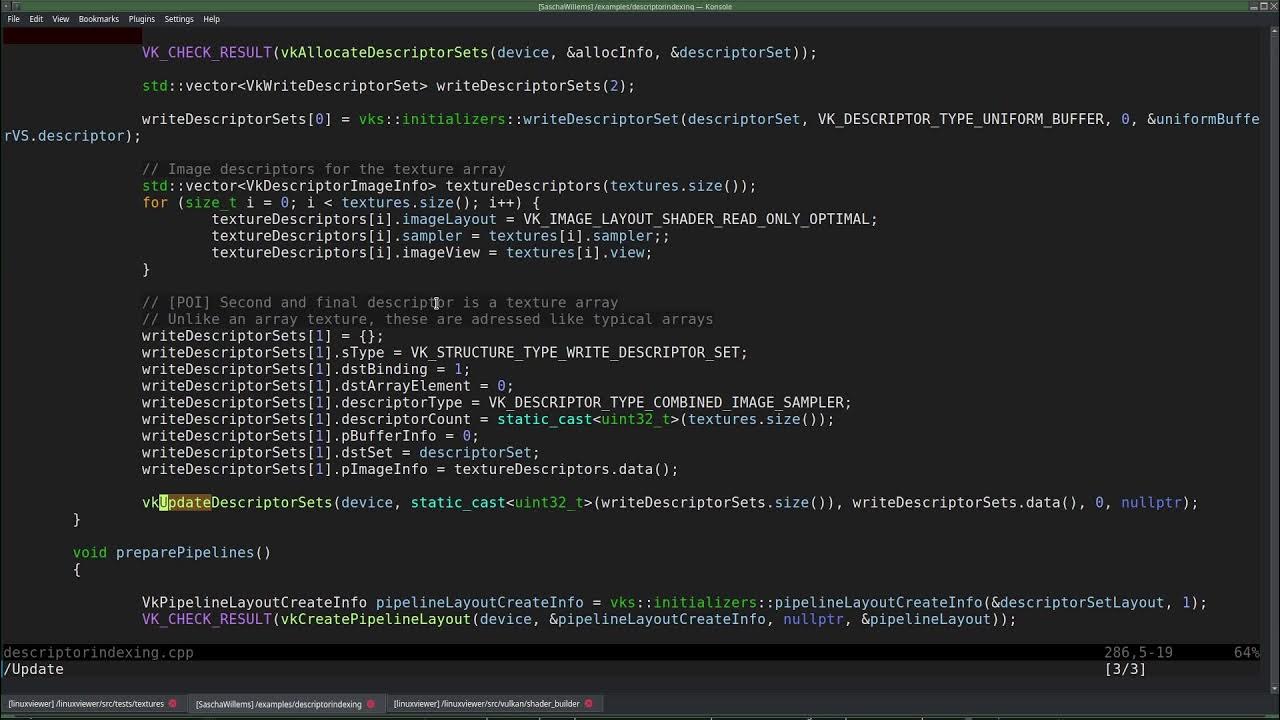Open the Settings menu

[179, 19]
